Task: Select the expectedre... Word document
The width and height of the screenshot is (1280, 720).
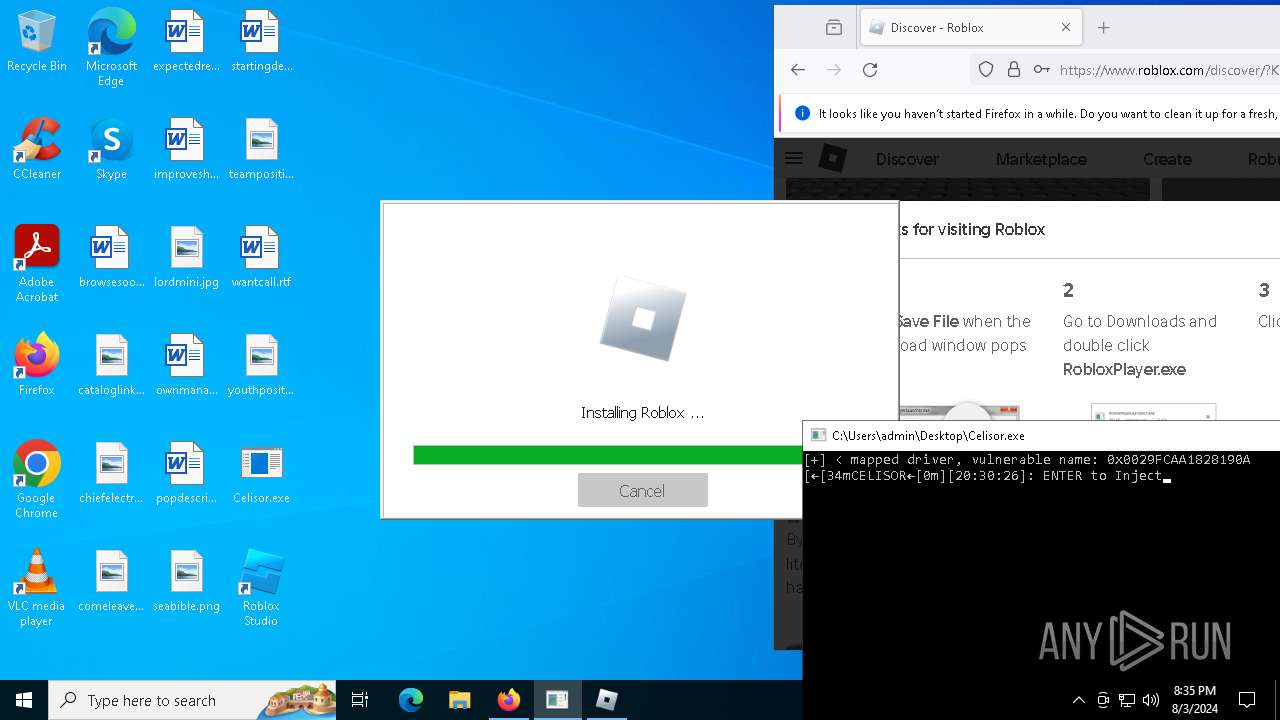Action: [186, 42]
